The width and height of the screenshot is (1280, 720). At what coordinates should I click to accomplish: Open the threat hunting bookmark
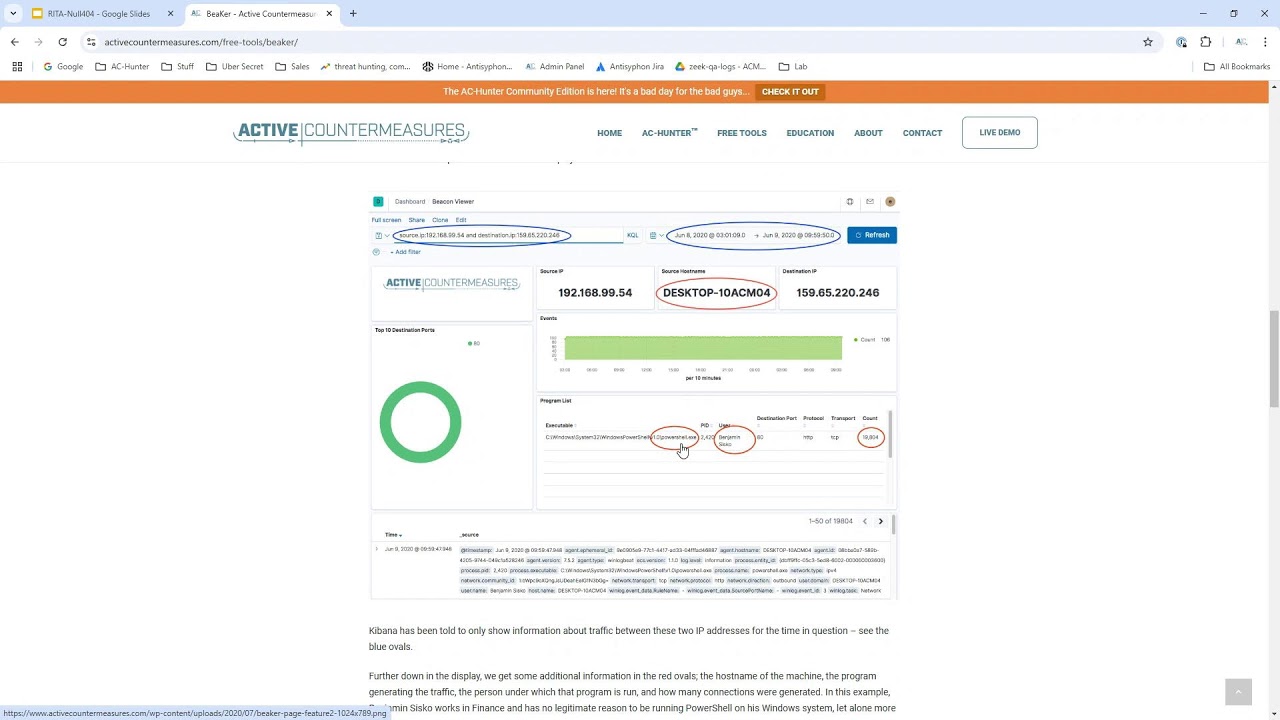365,66
